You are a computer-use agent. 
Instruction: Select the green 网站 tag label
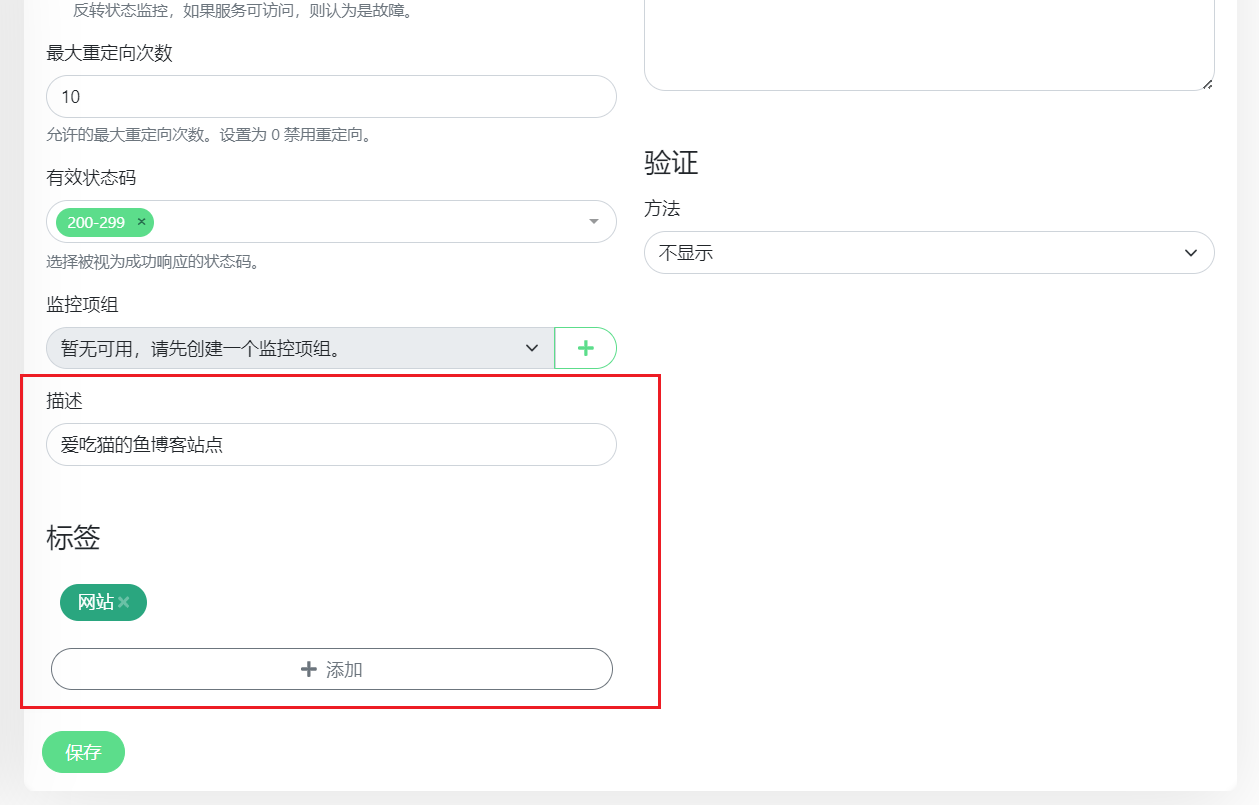pyautogui.click(x=95, y=602)
